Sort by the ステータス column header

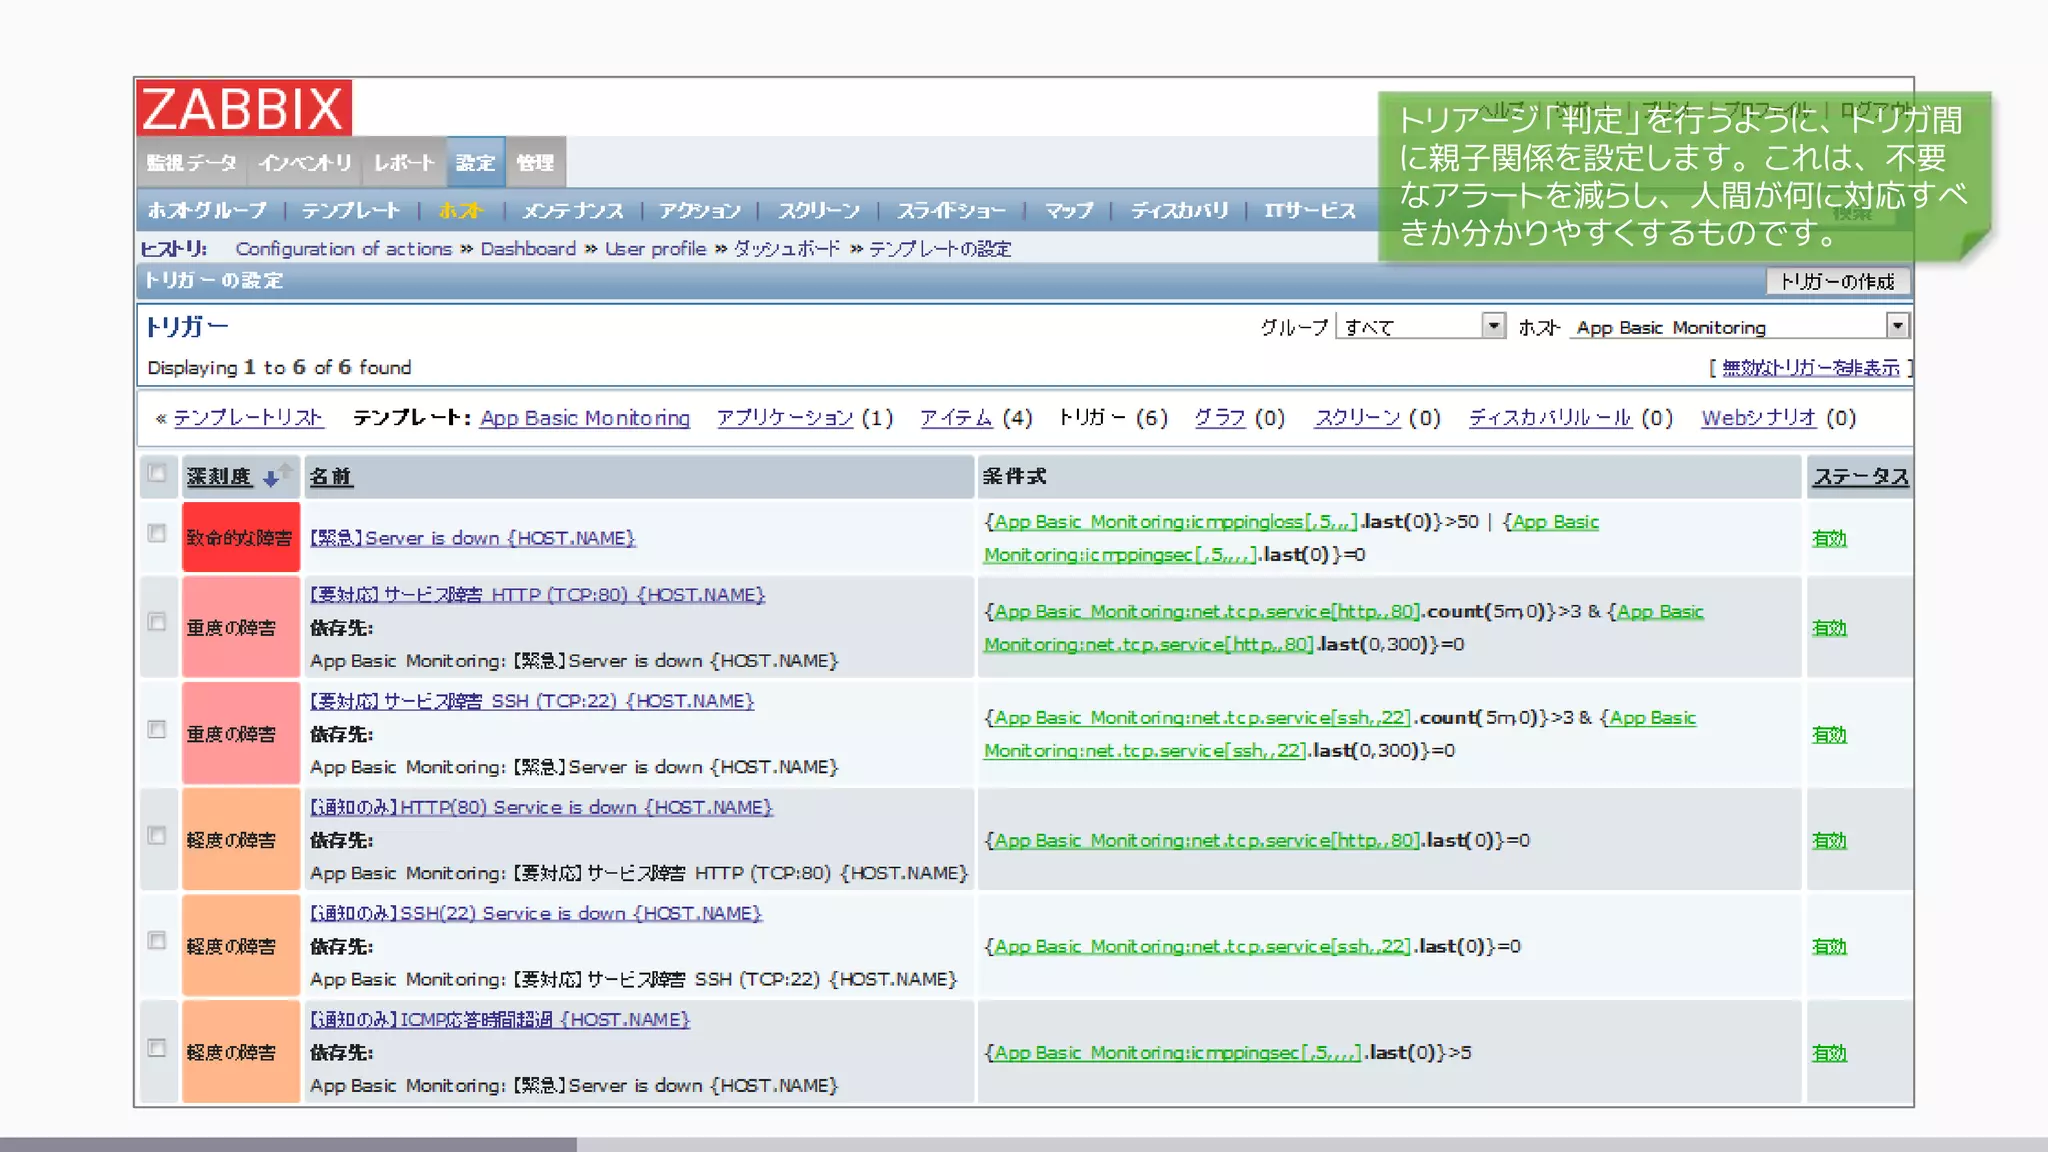coord(1860,477)
